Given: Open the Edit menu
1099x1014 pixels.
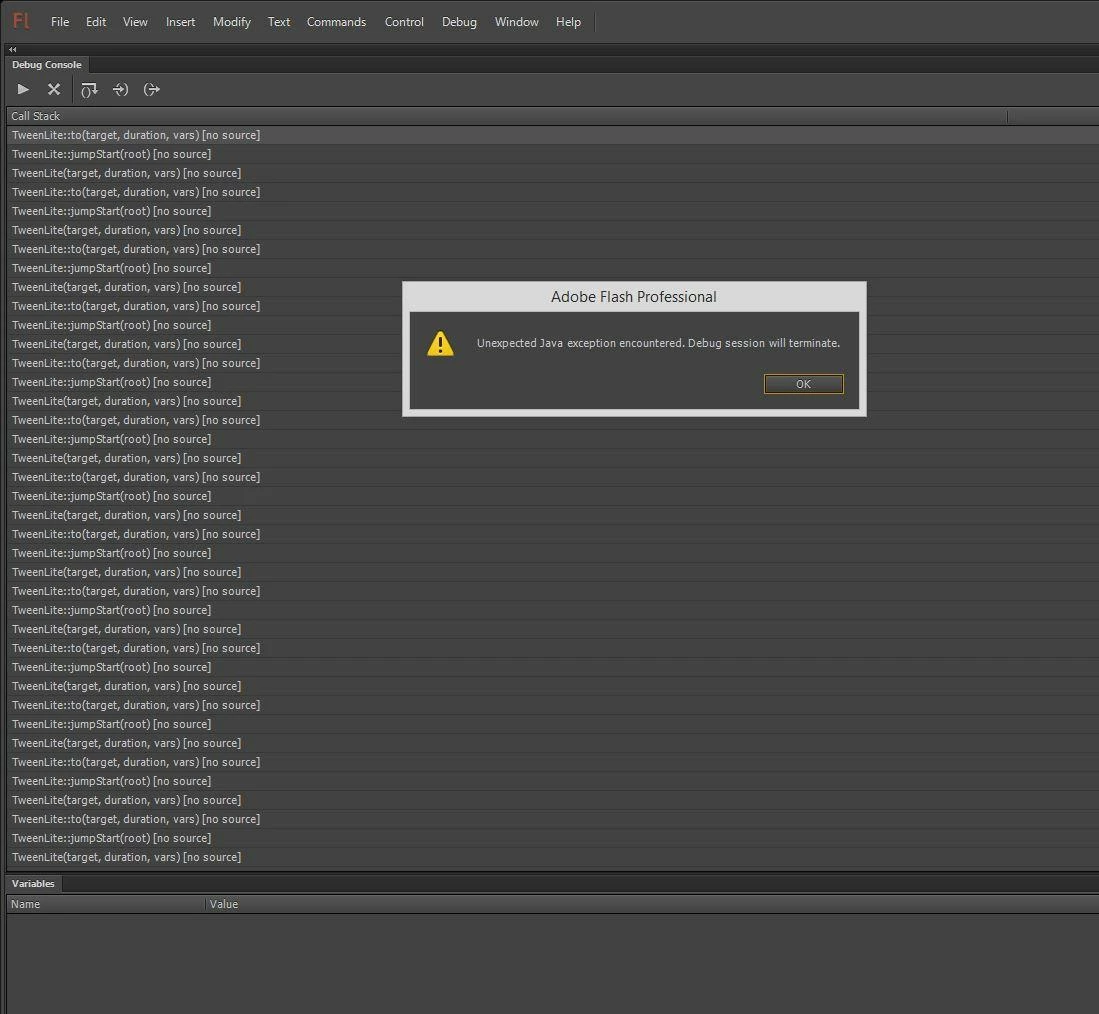Looking at the screenshot, I should [x=96, y=22].
